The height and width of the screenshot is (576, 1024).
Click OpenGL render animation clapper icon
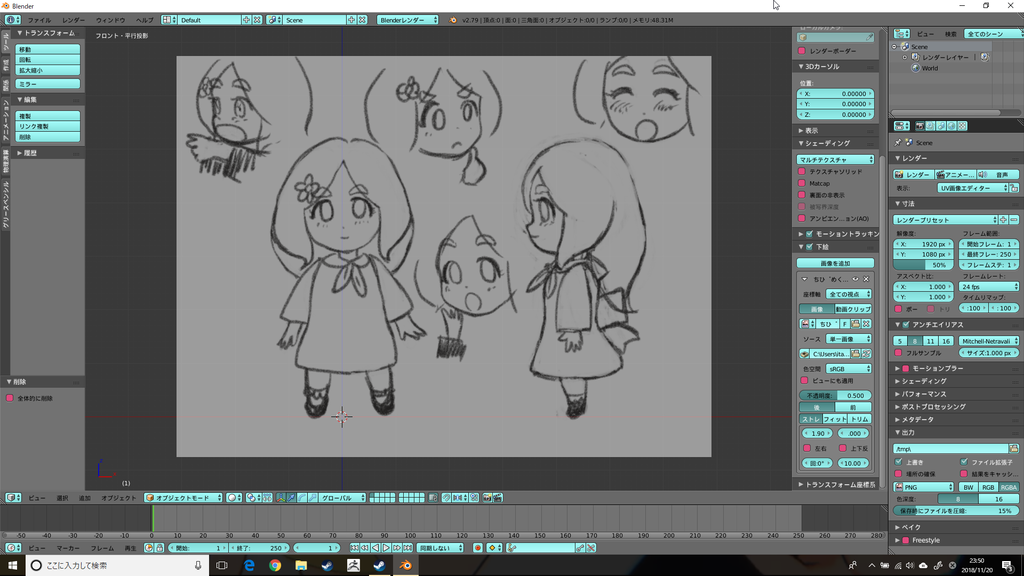point(498,498)
